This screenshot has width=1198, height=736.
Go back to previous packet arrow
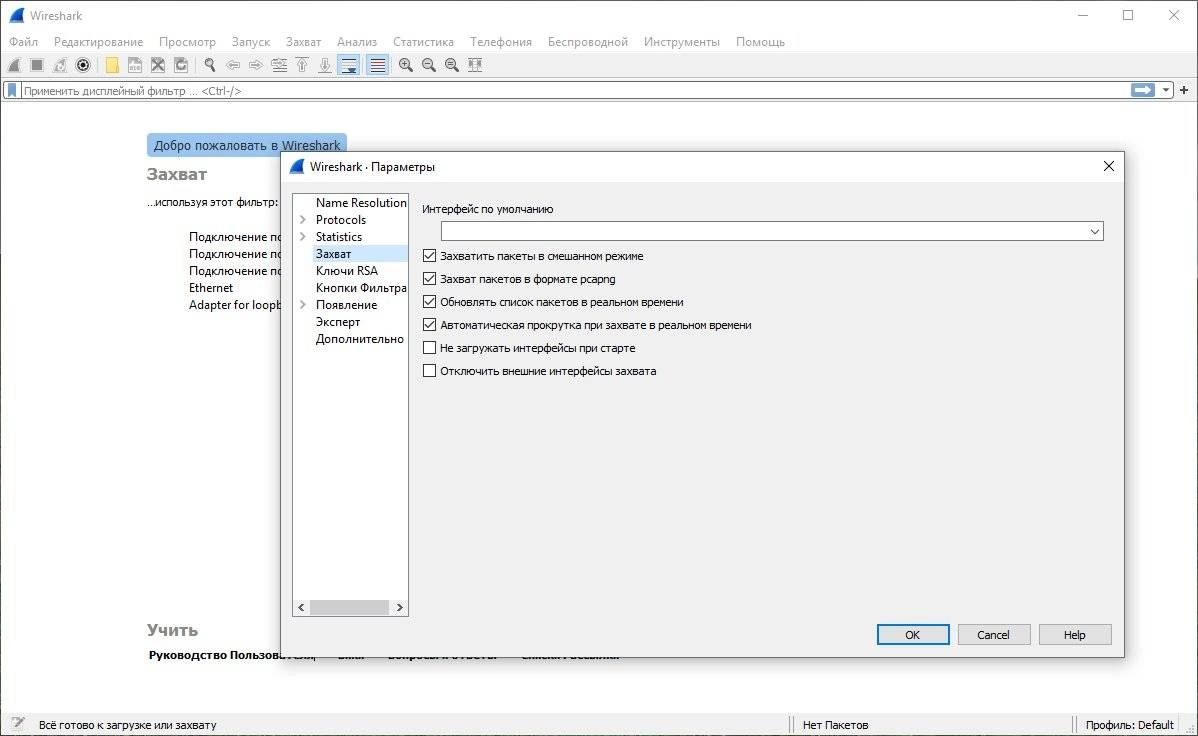[x=233, y=65]
